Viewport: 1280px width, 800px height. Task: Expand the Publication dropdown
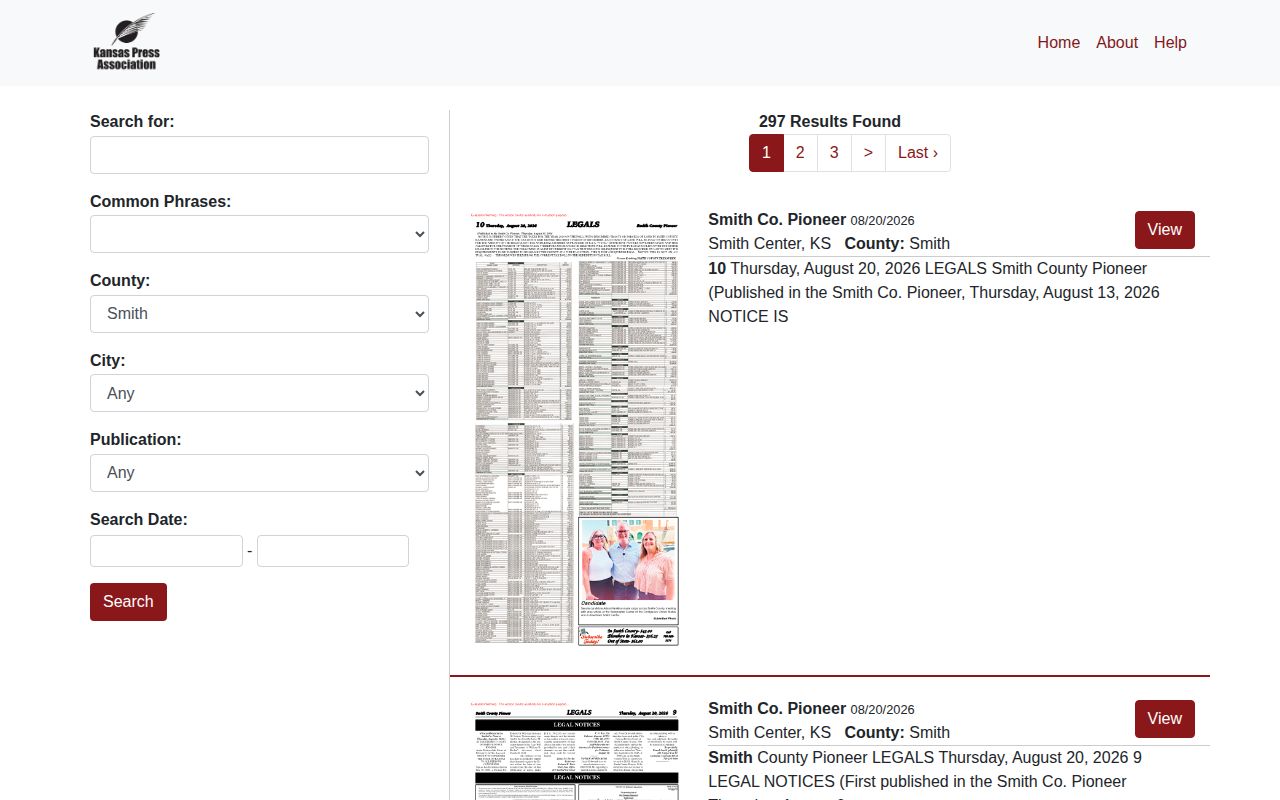coord(259,473)
